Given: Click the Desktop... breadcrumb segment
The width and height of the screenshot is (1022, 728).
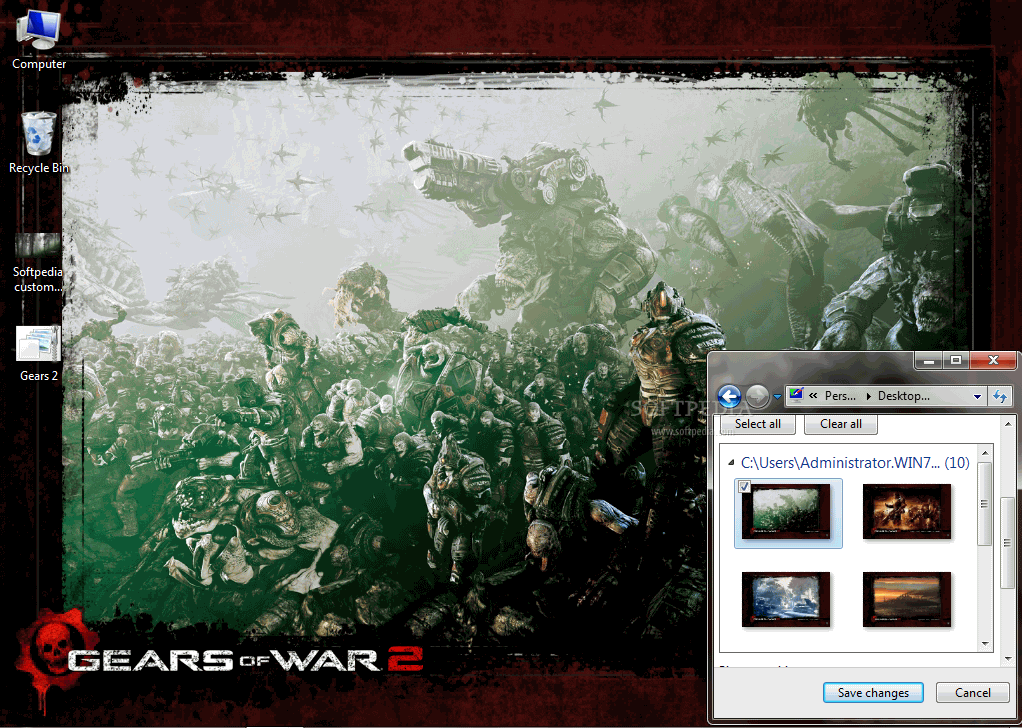Looking at the screenshot, I should point(903,396).
